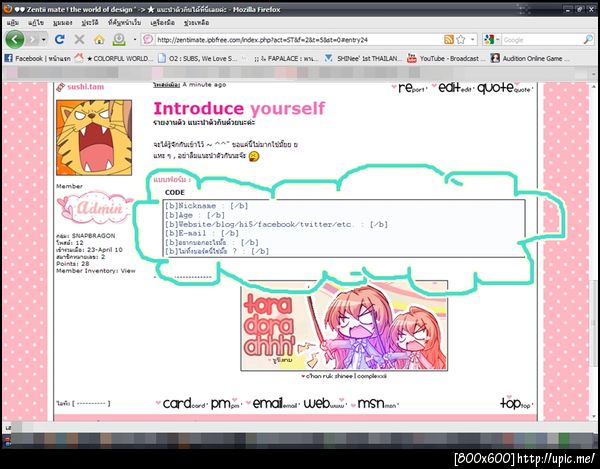Viewport: 600px width, 469px height.
Task: Open the O2 : SUBS bookmark
Action: point(198,59)
